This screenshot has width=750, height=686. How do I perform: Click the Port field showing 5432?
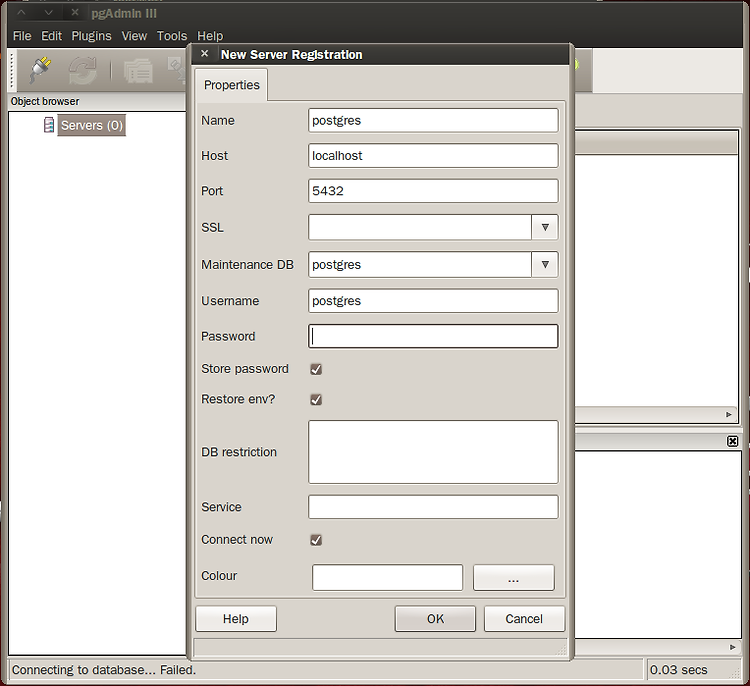pyautogui.click(x=433, y=191)
